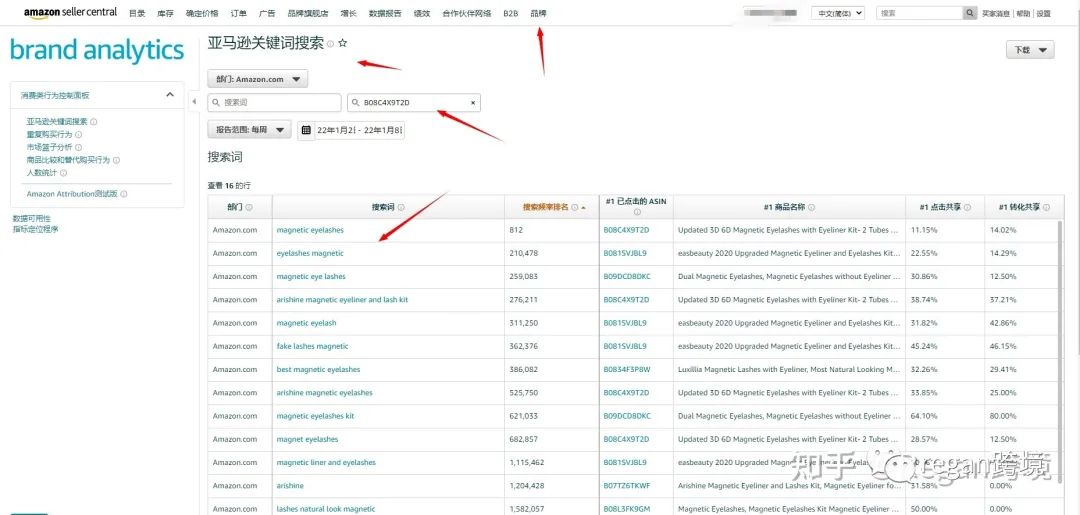
Task: Click the Amazon Seller Central logo
Action: 70,12
